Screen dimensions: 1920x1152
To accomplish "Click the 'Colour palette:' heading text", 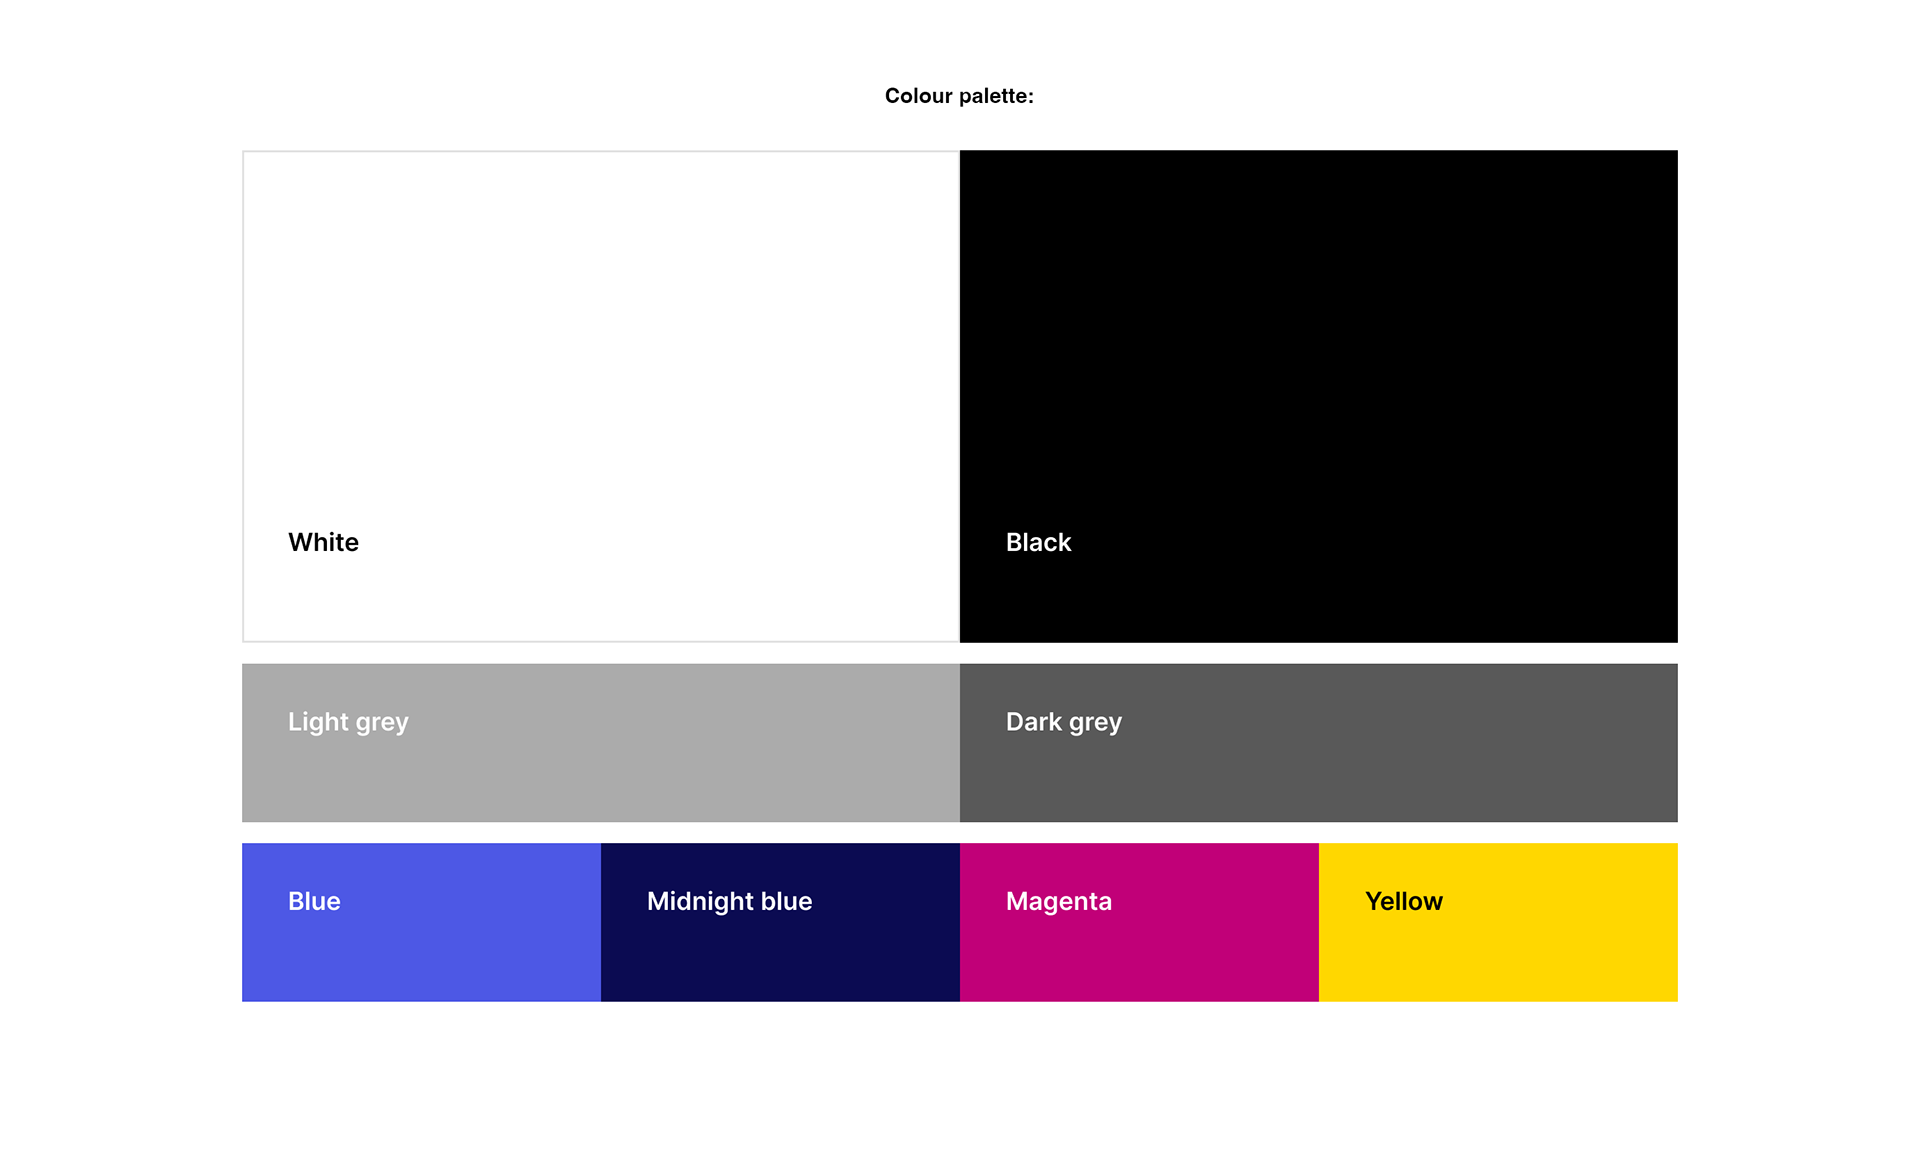I will pos(959,96).
